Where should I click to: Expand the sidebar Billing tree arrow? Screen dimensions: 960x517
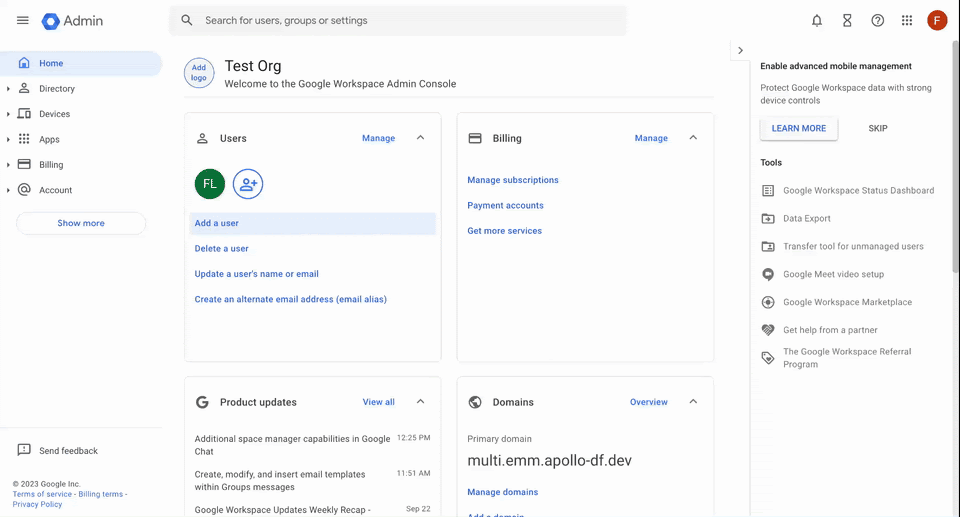(8, 165)
